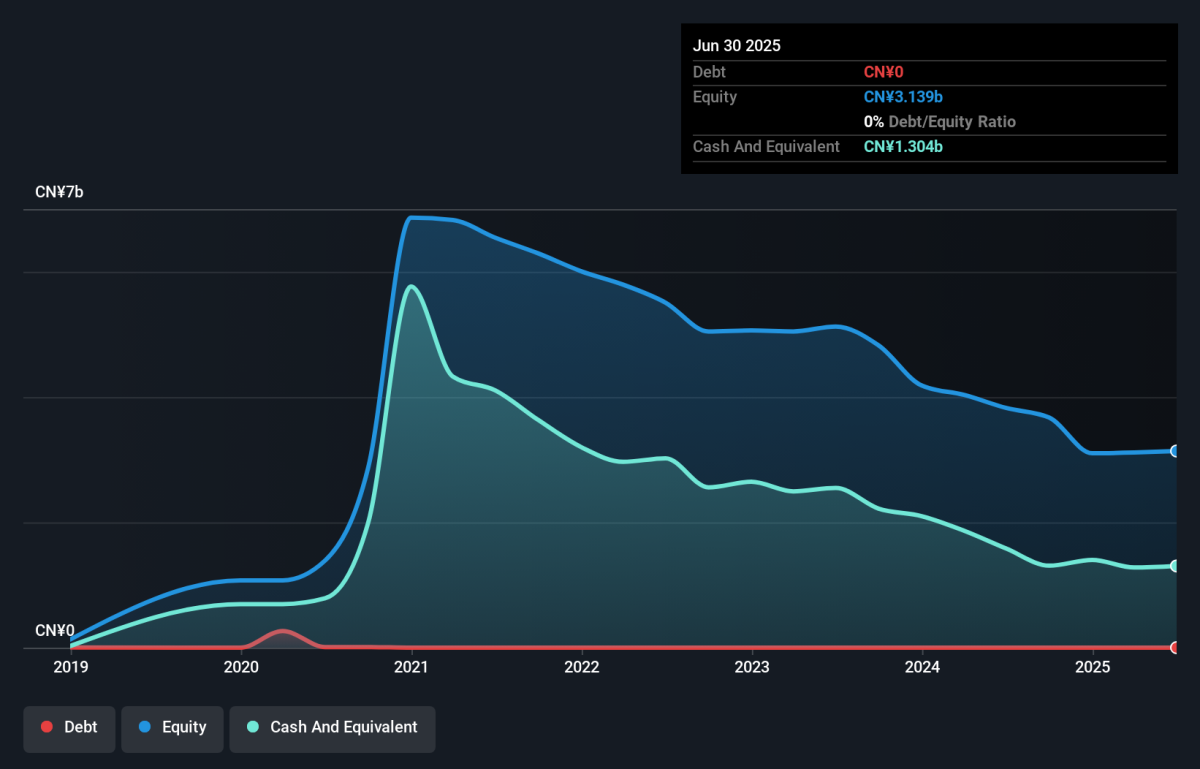The image size is (1200, 769).
Task: Toggle the Equity legend button
Action: click(x=172, y=727)
